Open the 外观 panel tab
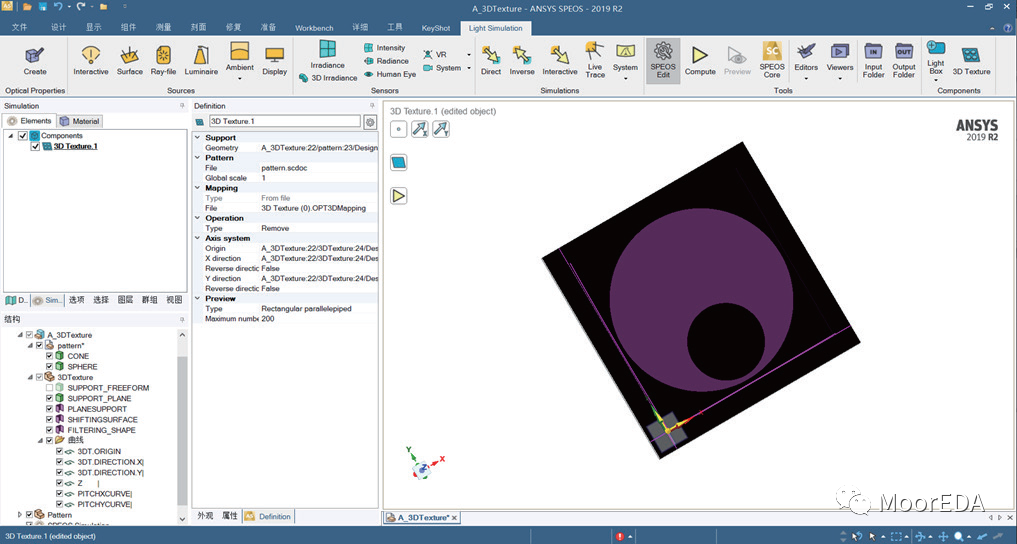 (x=205, y=516)
